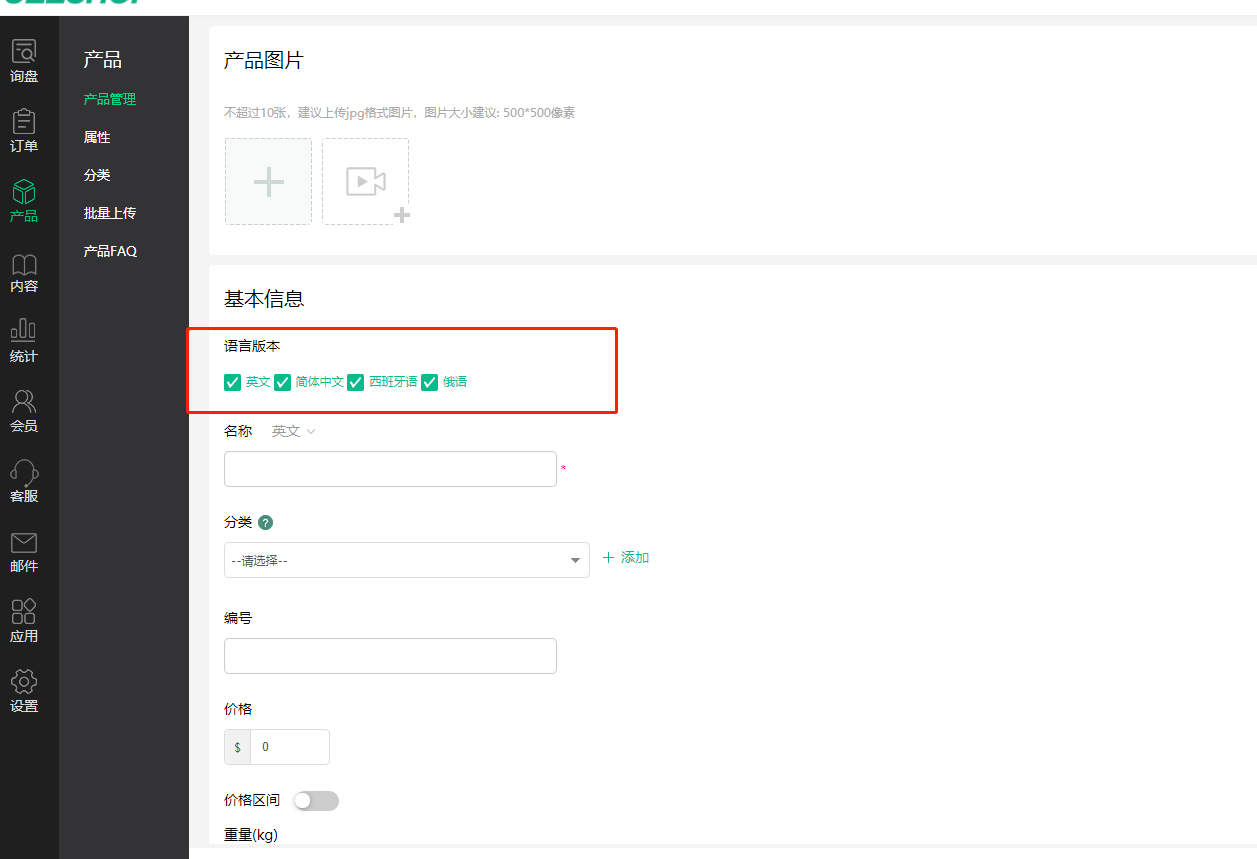Click the add product image plus box

268,181
